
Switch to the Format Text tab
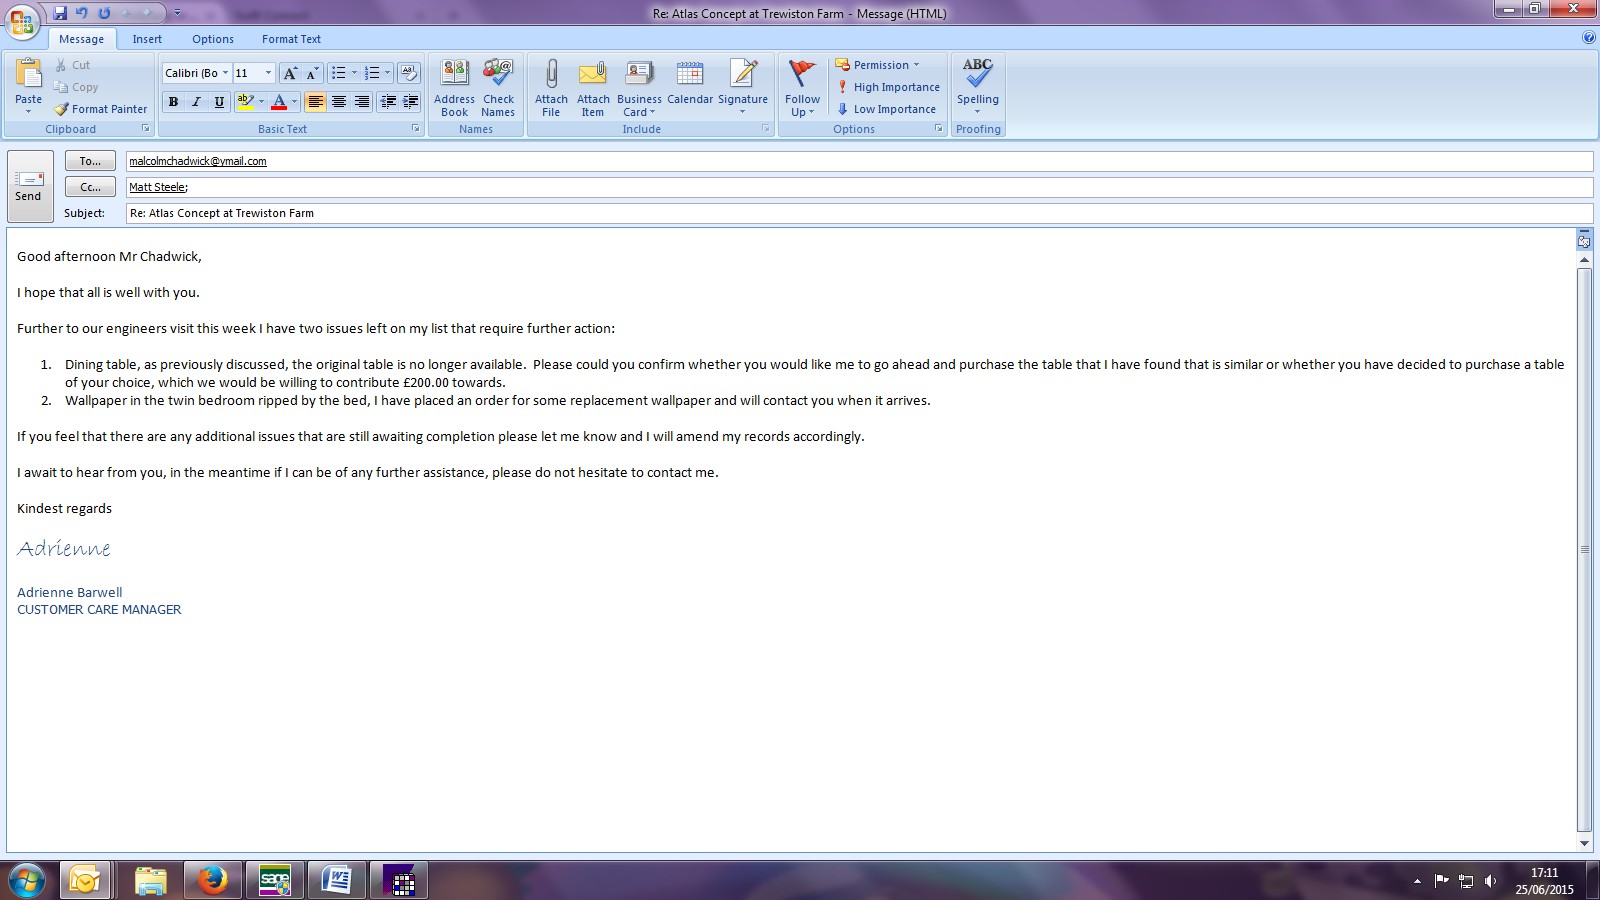tap(291, 39)
